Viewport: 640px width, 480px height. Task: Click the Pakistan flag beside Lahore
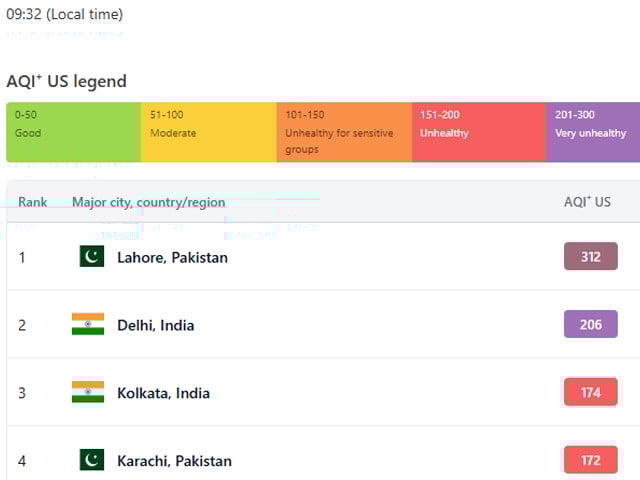[x=91, y=257]
